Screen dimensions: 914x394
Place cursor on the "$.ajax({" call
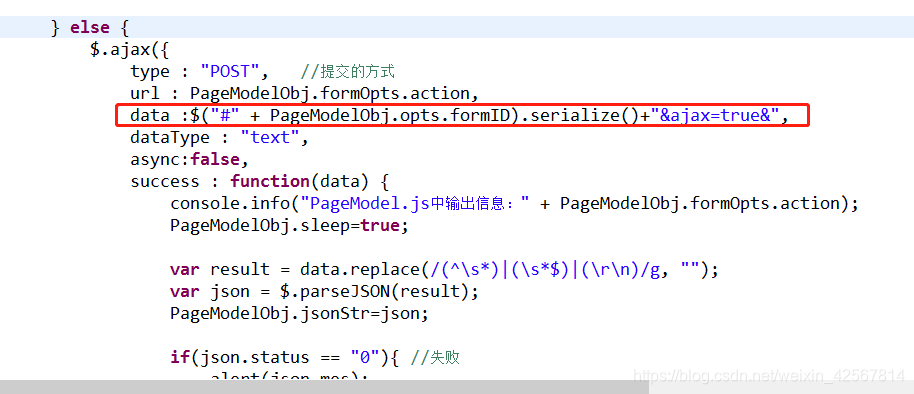129,50
